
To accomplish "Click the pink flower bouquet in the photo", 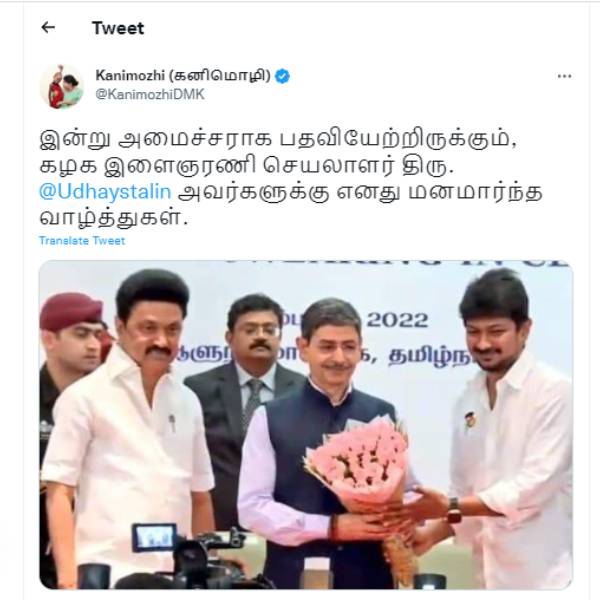I will 358,459.
